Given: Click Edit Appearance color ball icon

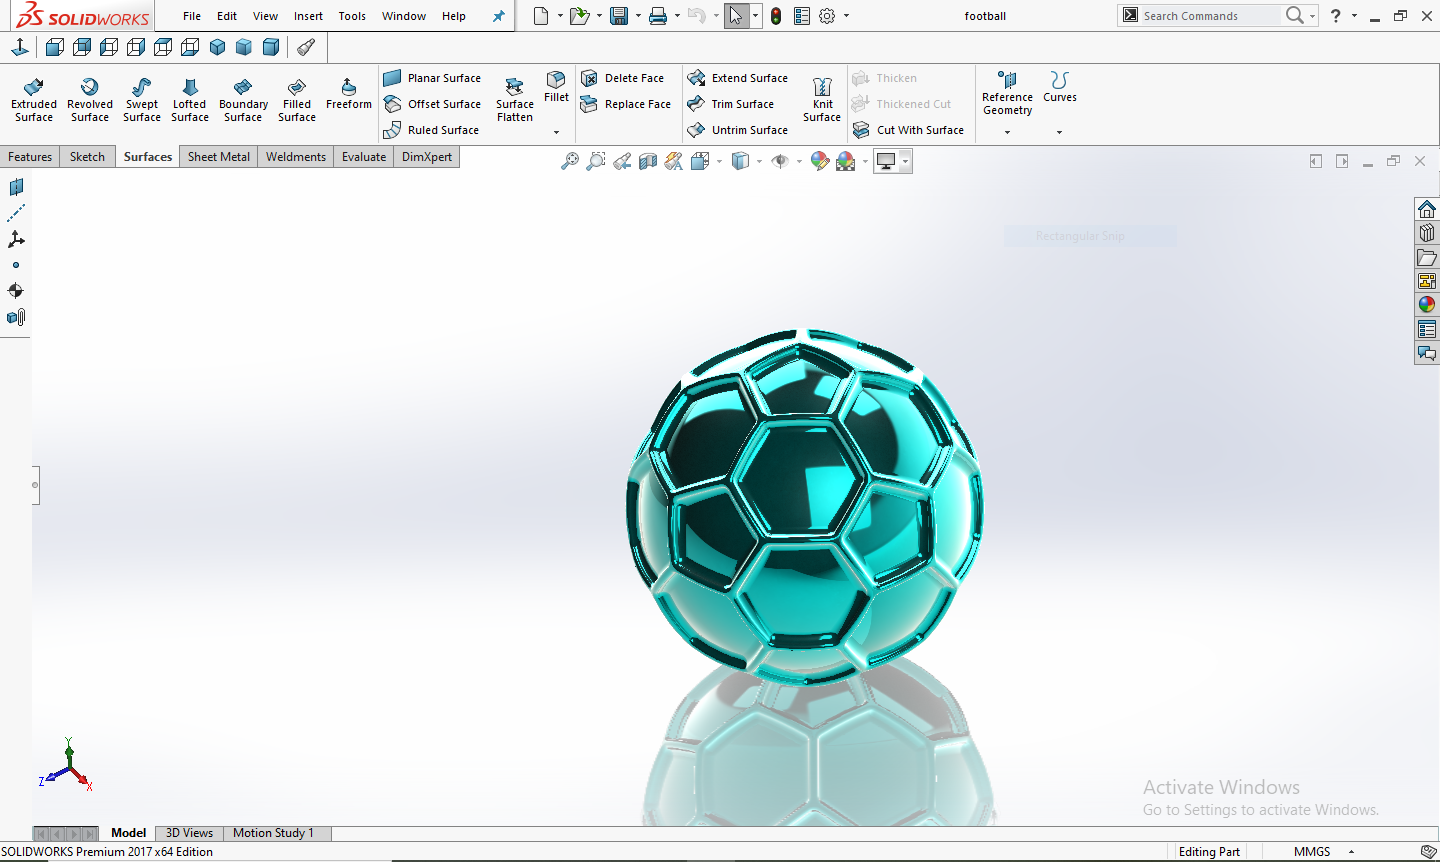Looking at the screenshot, I should coord(820,161).
